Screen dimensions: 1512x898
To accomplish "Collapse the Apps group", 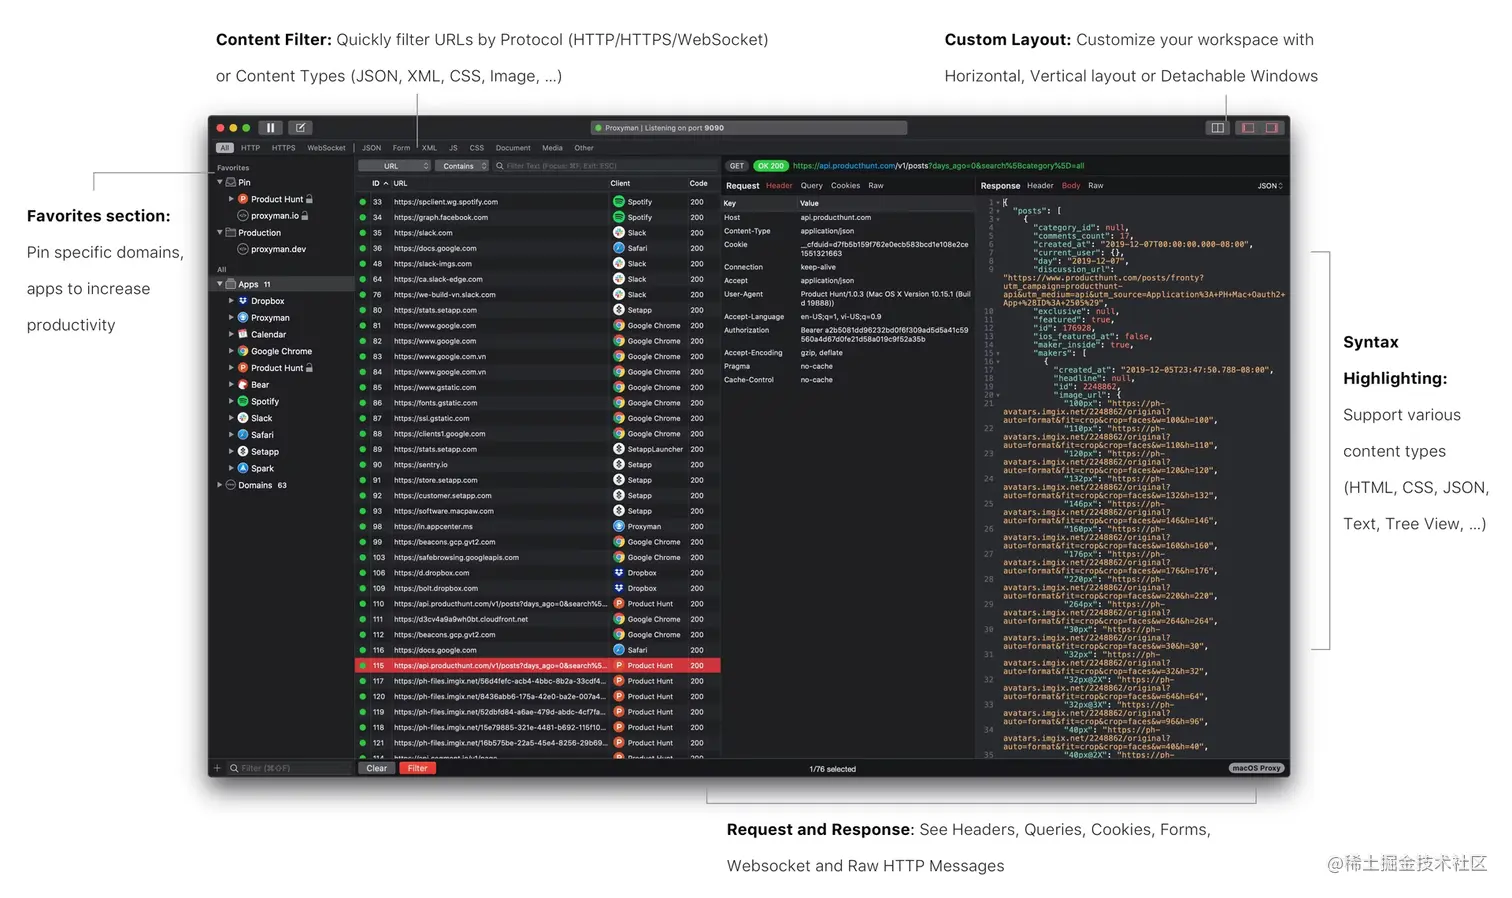I will (220, 284).
